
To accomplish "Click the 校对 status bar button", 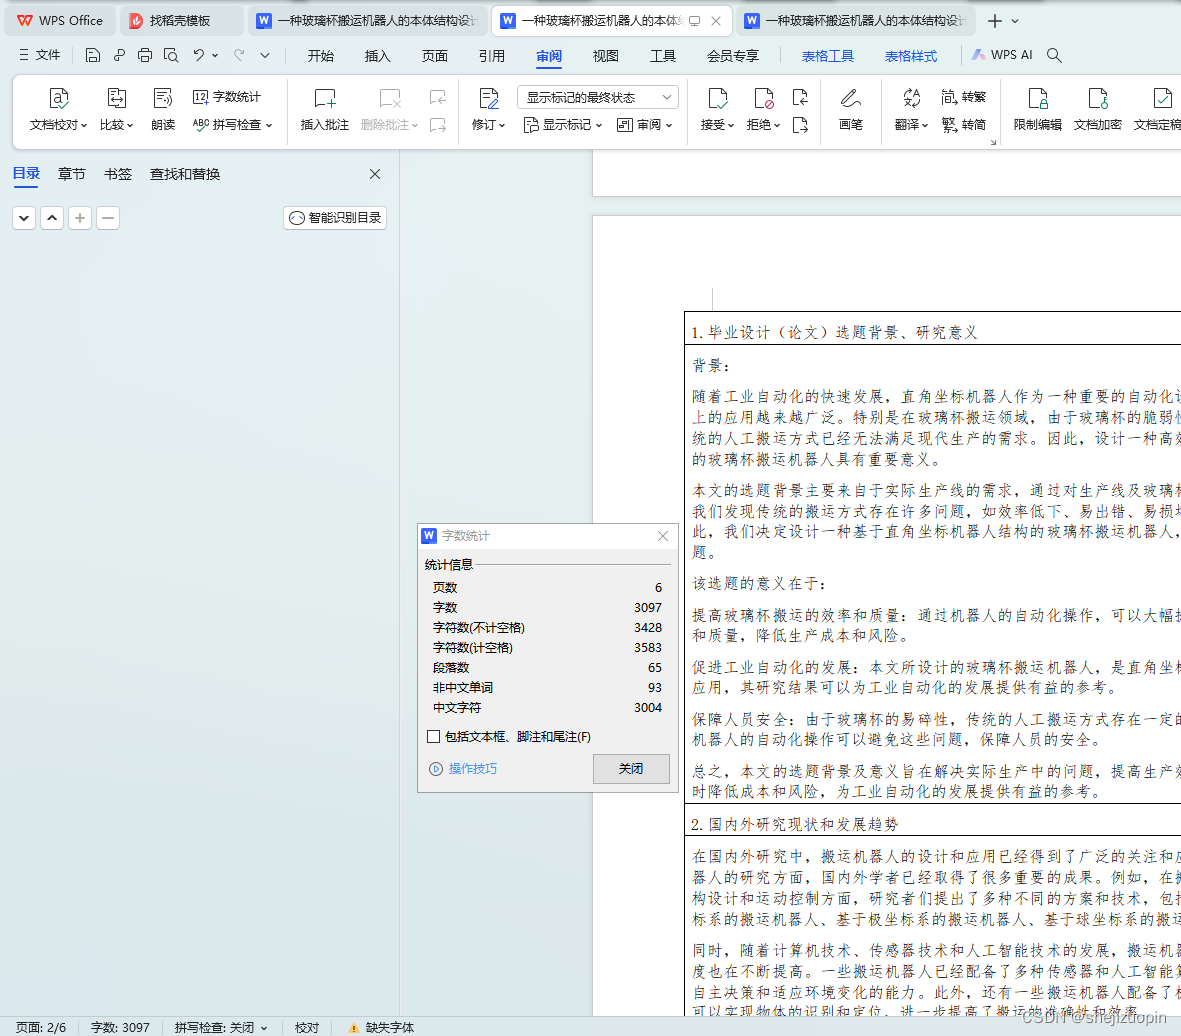I will [307, 1028].
